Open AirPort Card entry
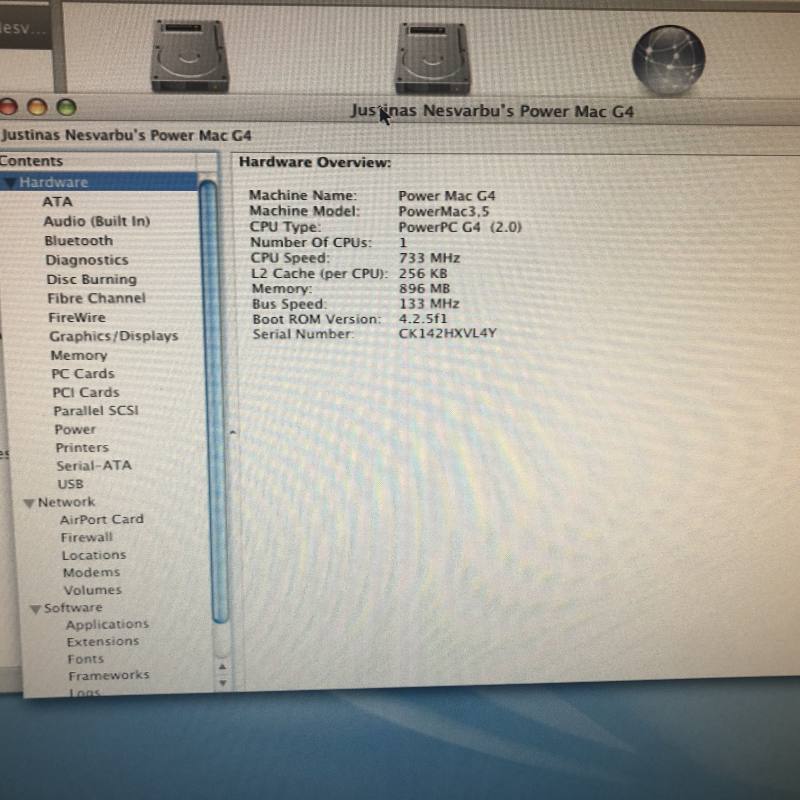This screenshot has width=800, height=800. coord(102,519)
